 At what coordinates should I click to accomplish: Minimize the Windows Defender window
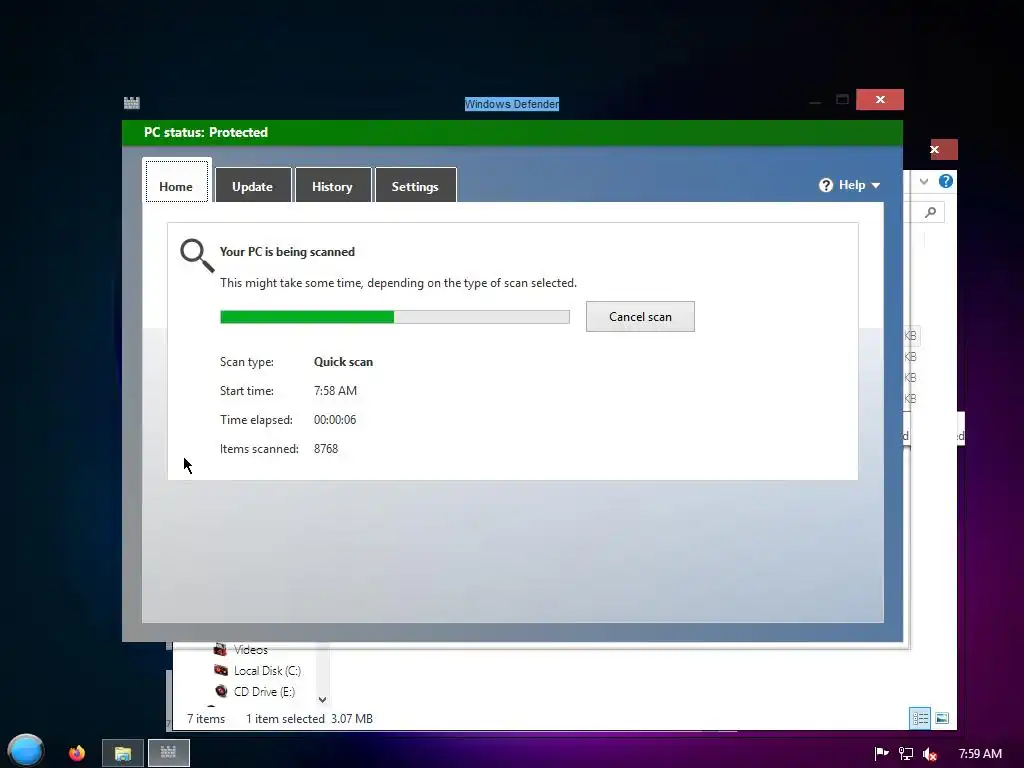pos(815,100)
